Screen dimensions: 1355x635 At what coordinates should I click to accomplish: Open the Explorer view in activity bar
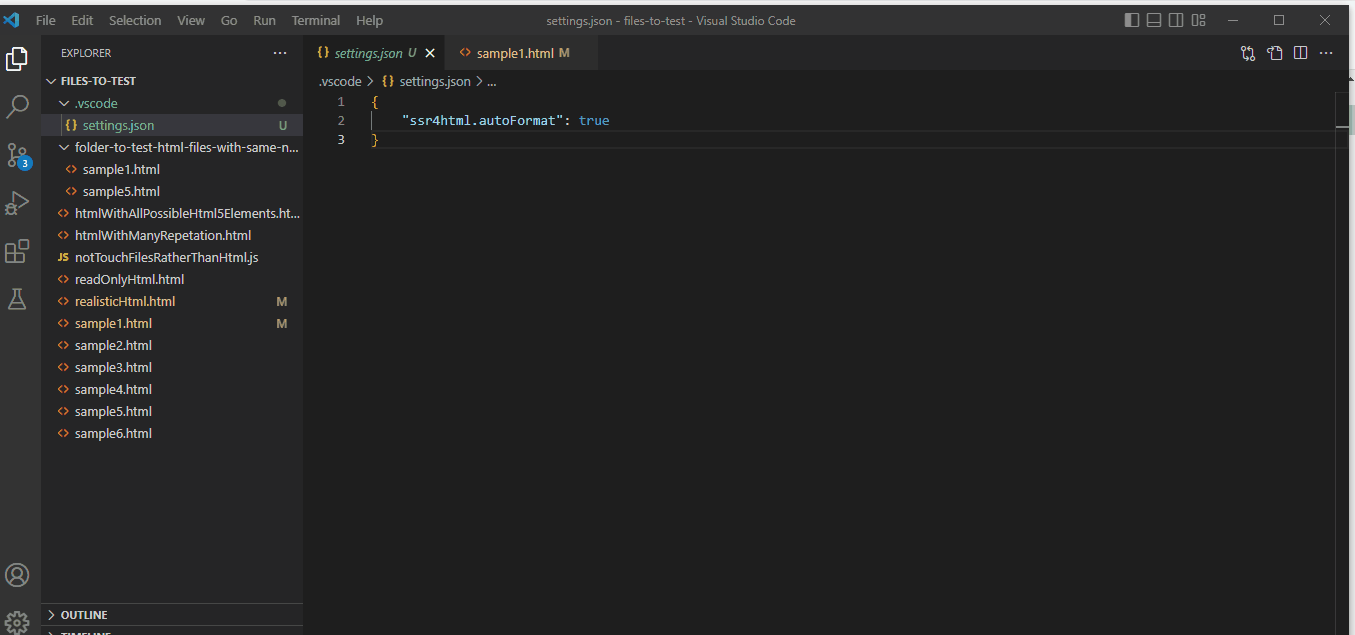(17, 59)
